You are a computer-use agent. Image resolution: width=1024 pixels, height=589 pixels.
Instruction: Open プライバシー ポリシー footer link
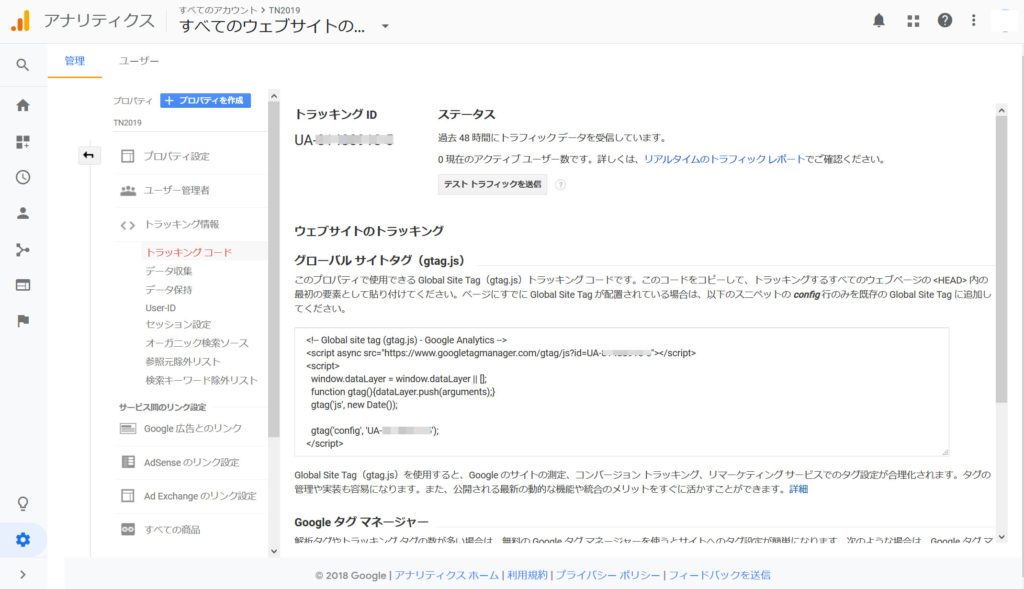point(608,575)
